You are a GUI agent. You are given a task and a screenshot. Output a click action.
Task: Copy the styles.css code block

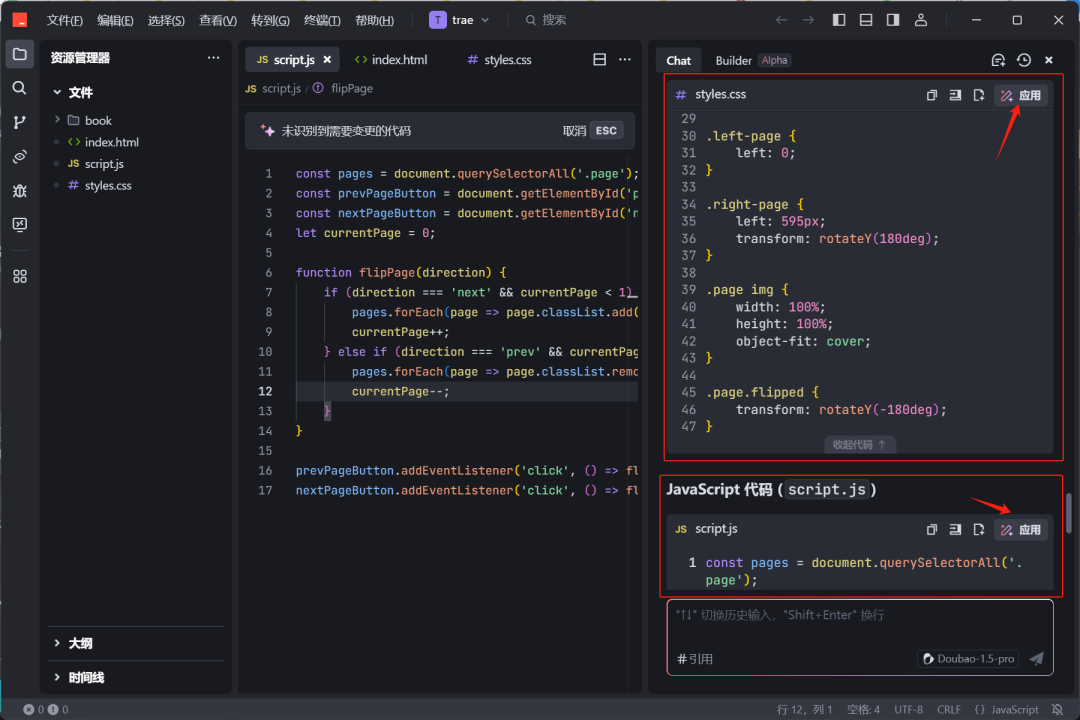932,95
